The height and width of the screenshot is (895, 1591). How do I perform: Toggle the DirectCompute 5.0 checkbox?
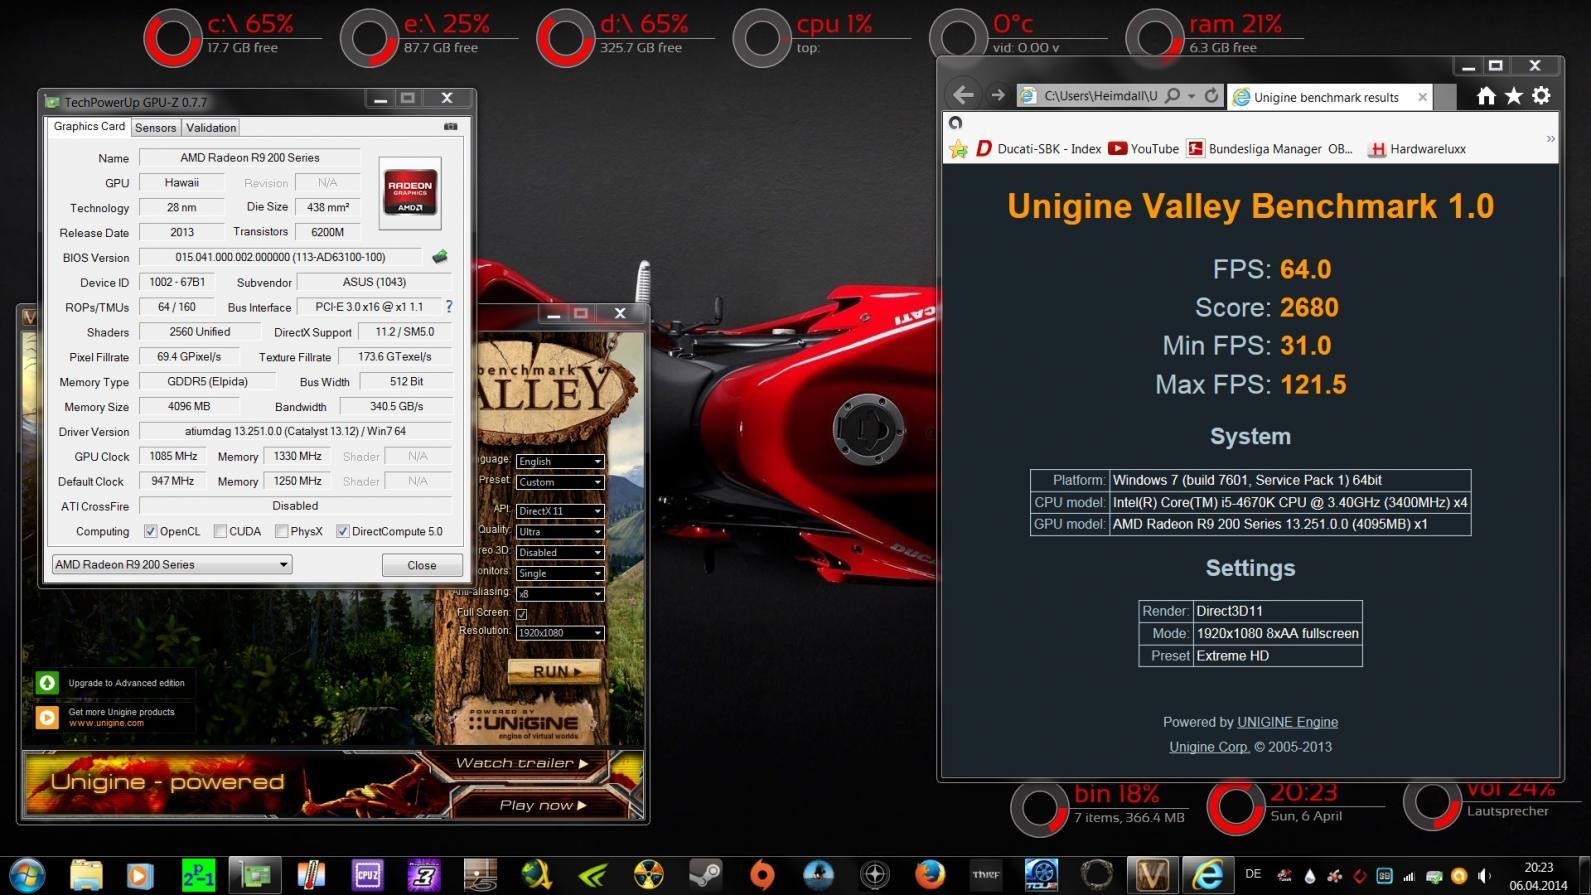[342, 531]
